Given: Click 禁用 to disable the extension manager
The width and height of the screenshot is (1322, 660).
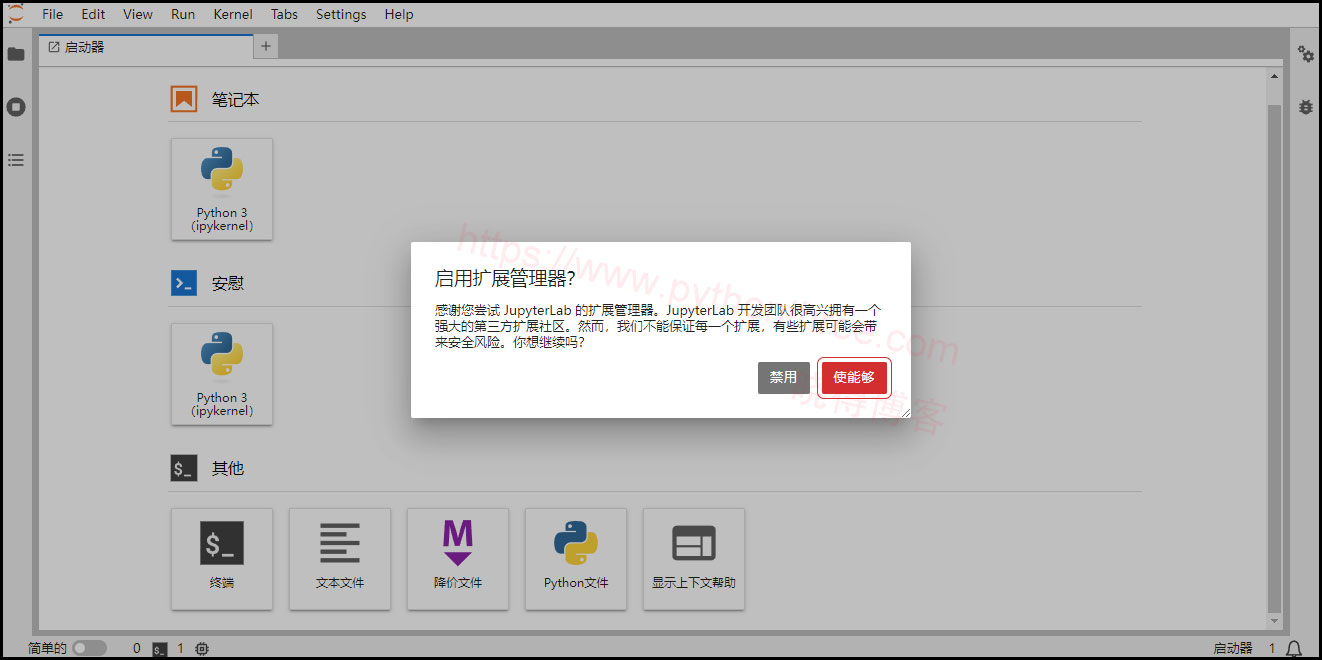Looking at the screenshot, I should [784, 377].
